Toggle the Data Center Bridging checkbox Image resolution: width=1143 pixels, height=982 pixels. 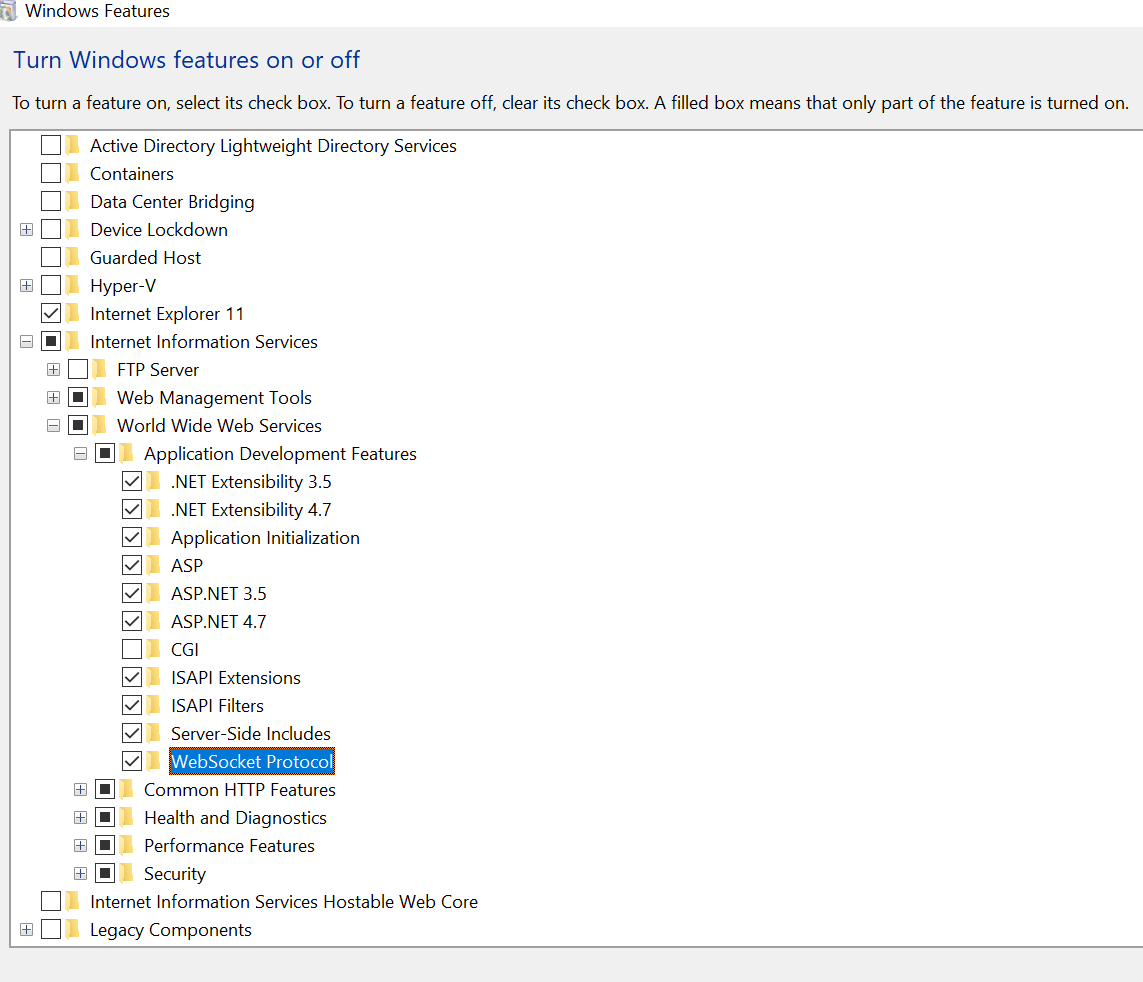click(x=51, y=202)
